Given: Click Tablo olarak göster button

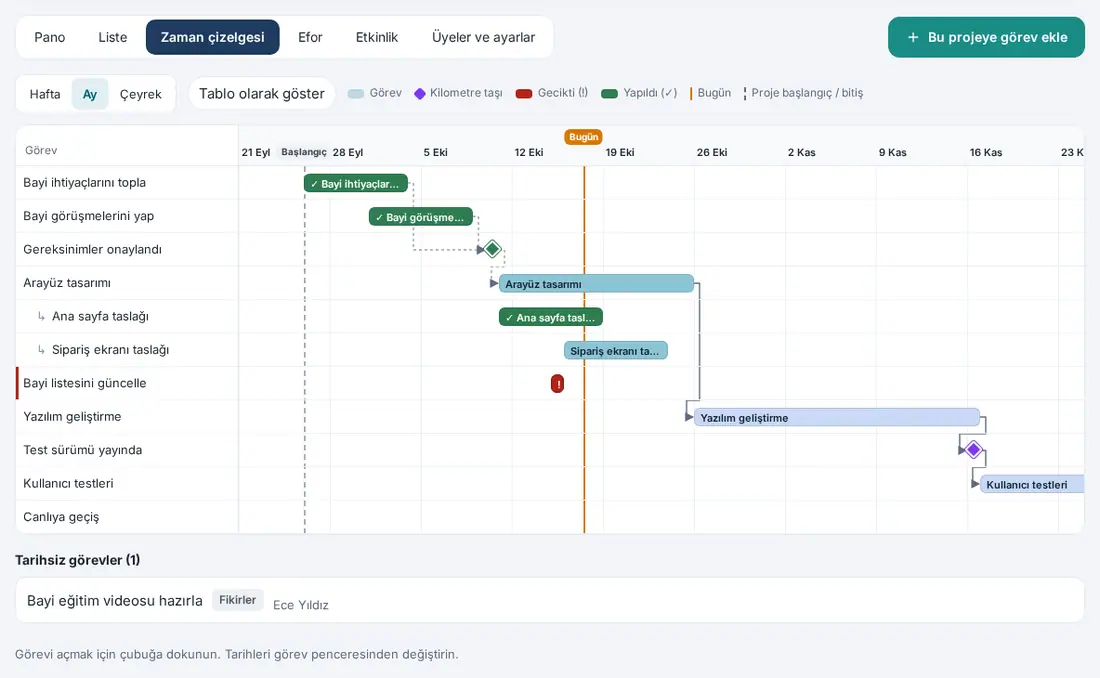Looking at the screenshot, I should [x=262, y=94].
